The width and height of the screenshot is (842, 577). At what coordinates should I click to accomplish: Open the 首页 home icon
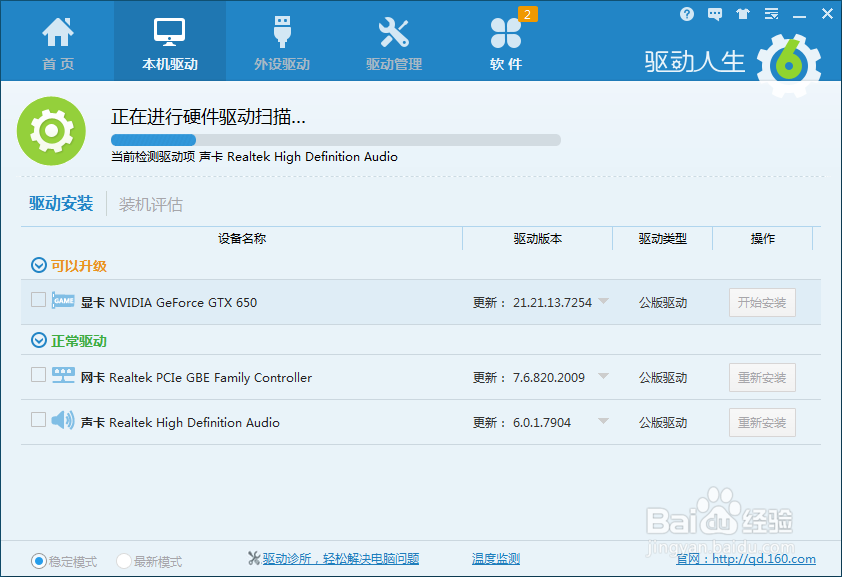pyautogui.click(x=57, y=30)
